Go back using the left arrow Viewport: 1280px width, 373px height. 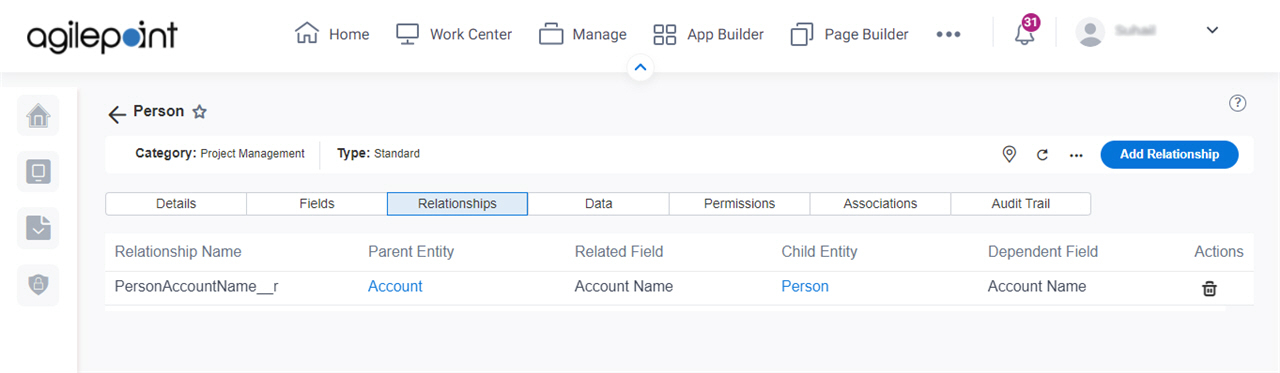click(117, 114)
